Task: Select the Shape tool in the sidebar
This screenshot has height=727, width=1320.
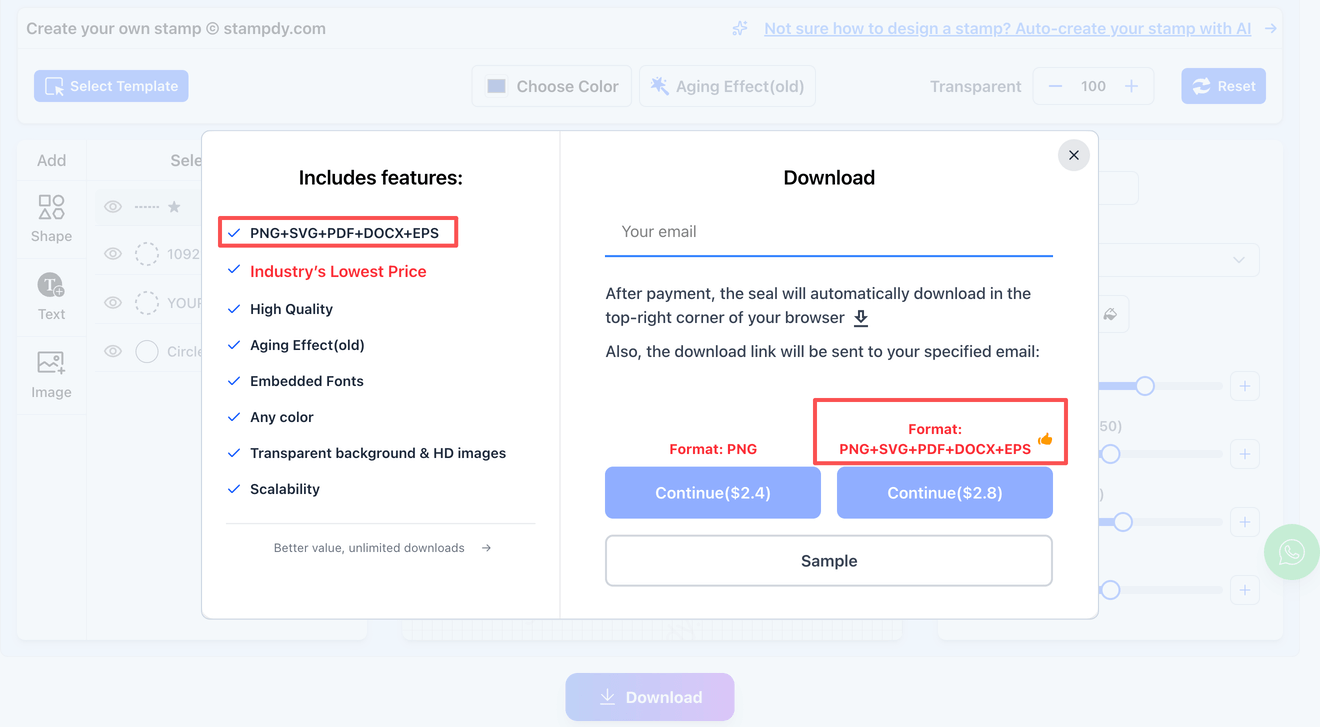Action: (x=51, y=218)
